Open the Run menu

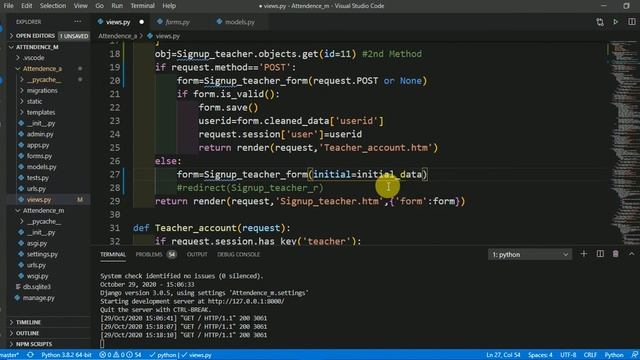[117, 6]
